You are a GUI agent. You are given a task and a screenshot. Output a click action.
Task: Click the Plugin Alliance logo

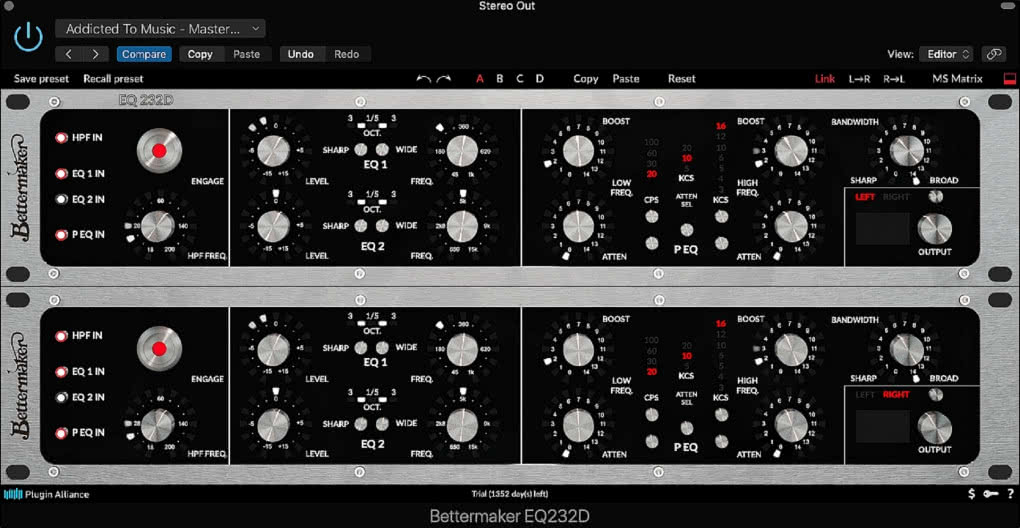46,494
